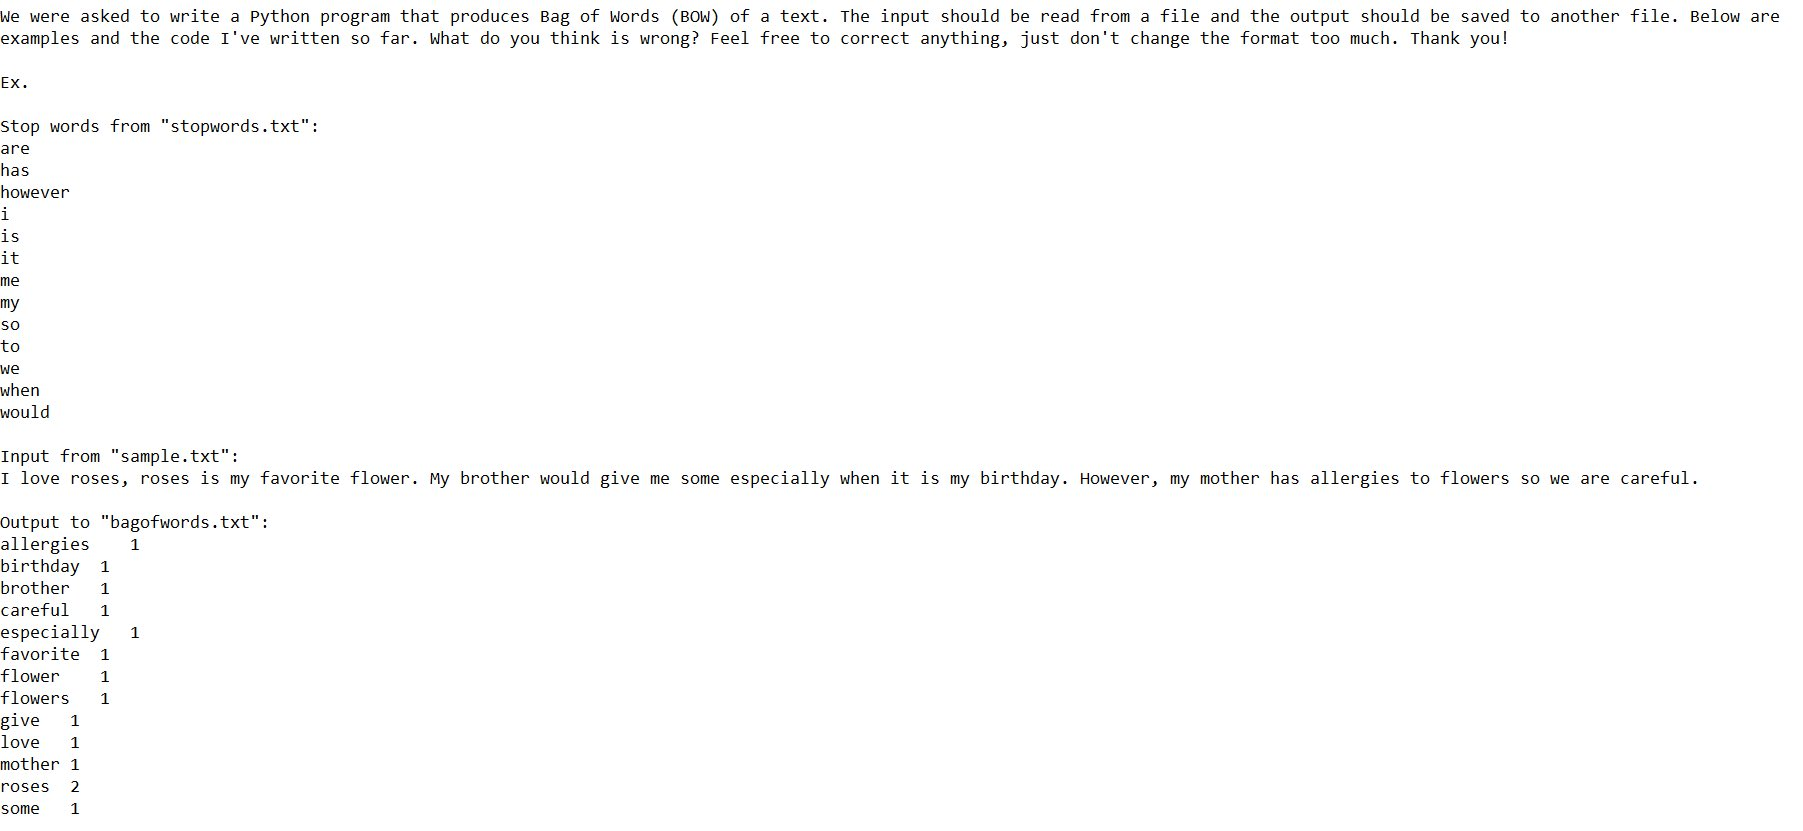The height and width of the screenshot is (831, 1803).
Task: Click the "Ex." label line
Action: [x=15, y=82]
